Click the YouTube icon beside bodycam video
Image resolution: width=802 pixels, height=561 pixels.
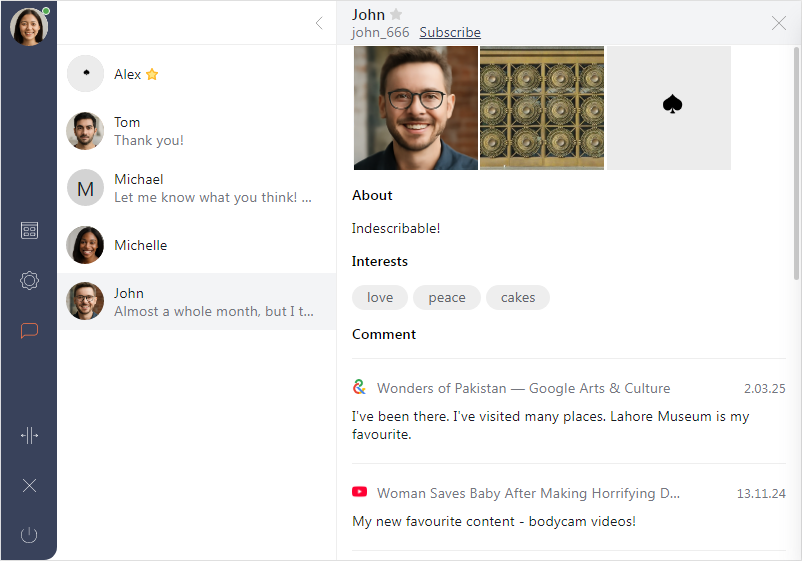click(360, 493)
